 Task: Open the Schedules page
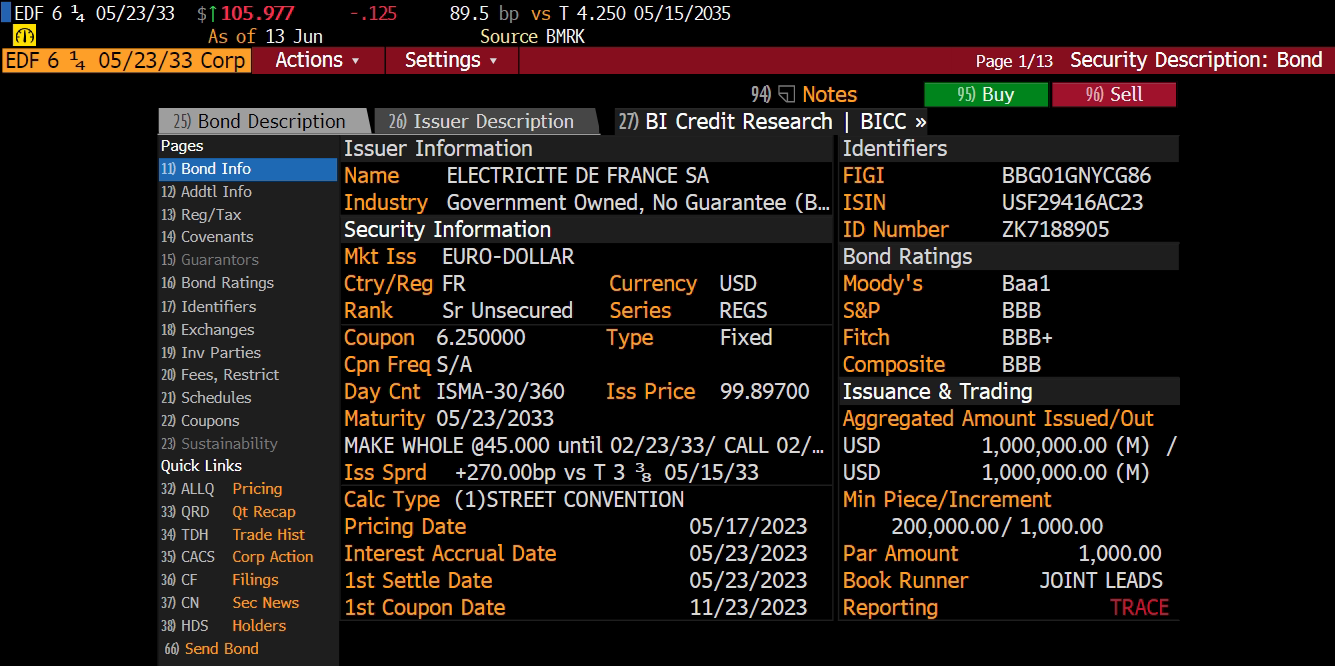pos(206,398)
